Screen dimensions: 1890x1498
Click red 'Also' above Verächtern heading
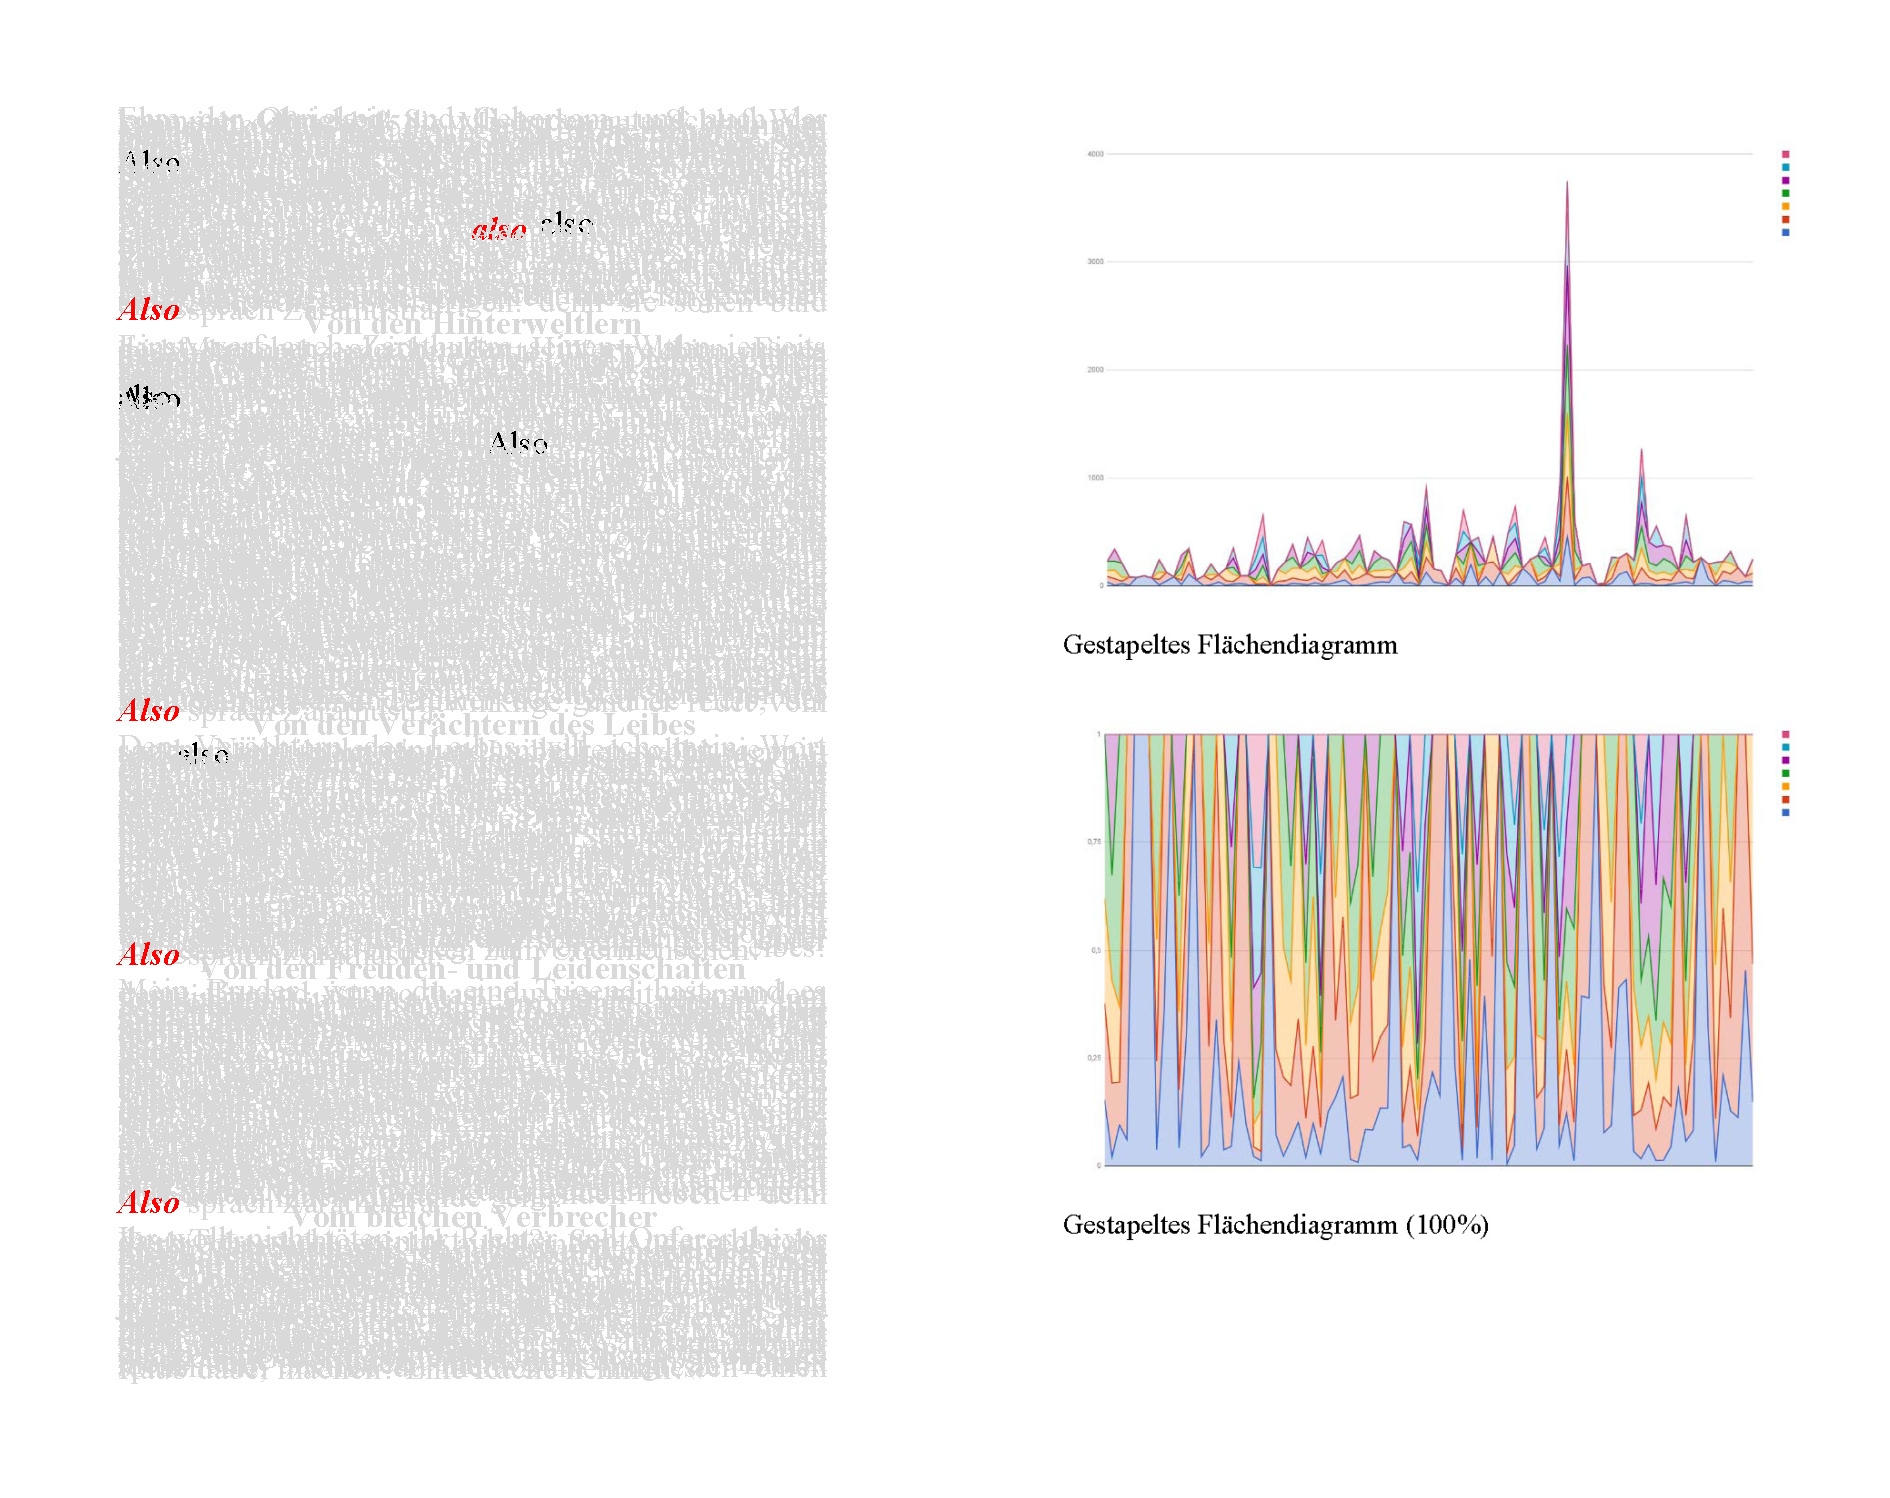[149, 710]
